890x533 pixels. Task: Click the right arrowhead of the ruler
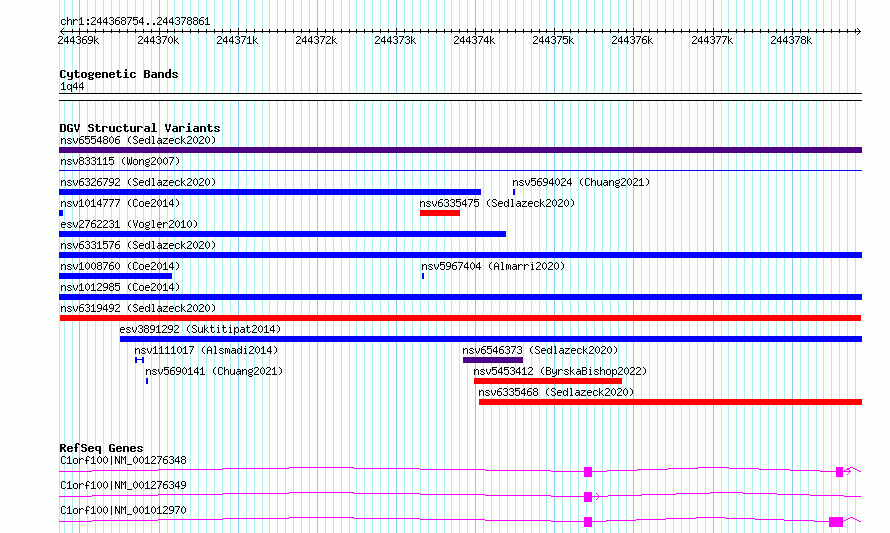point(858,31)
